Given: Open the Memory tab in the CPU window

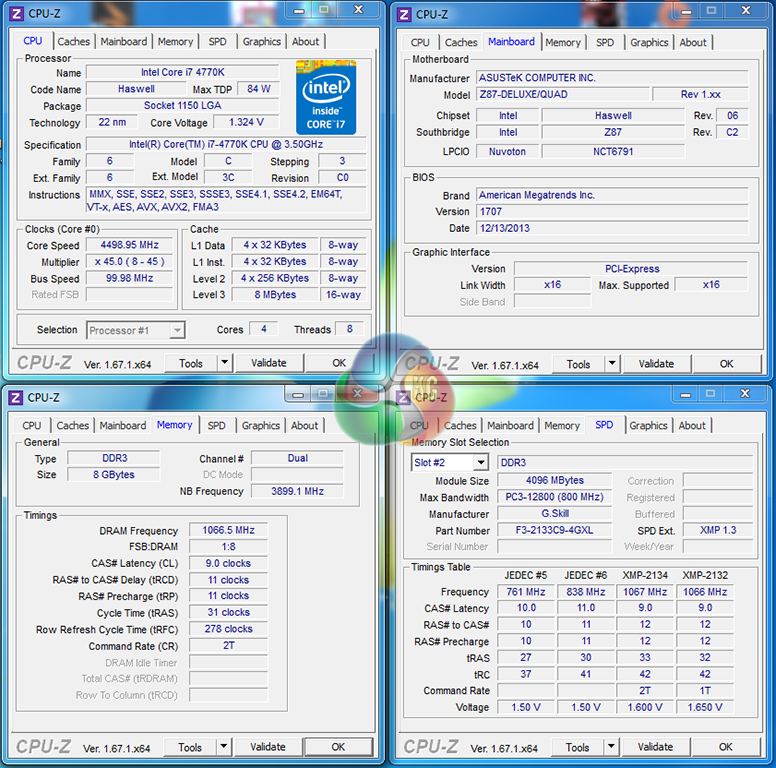Looking at the screenshot, I should [175, 42].
